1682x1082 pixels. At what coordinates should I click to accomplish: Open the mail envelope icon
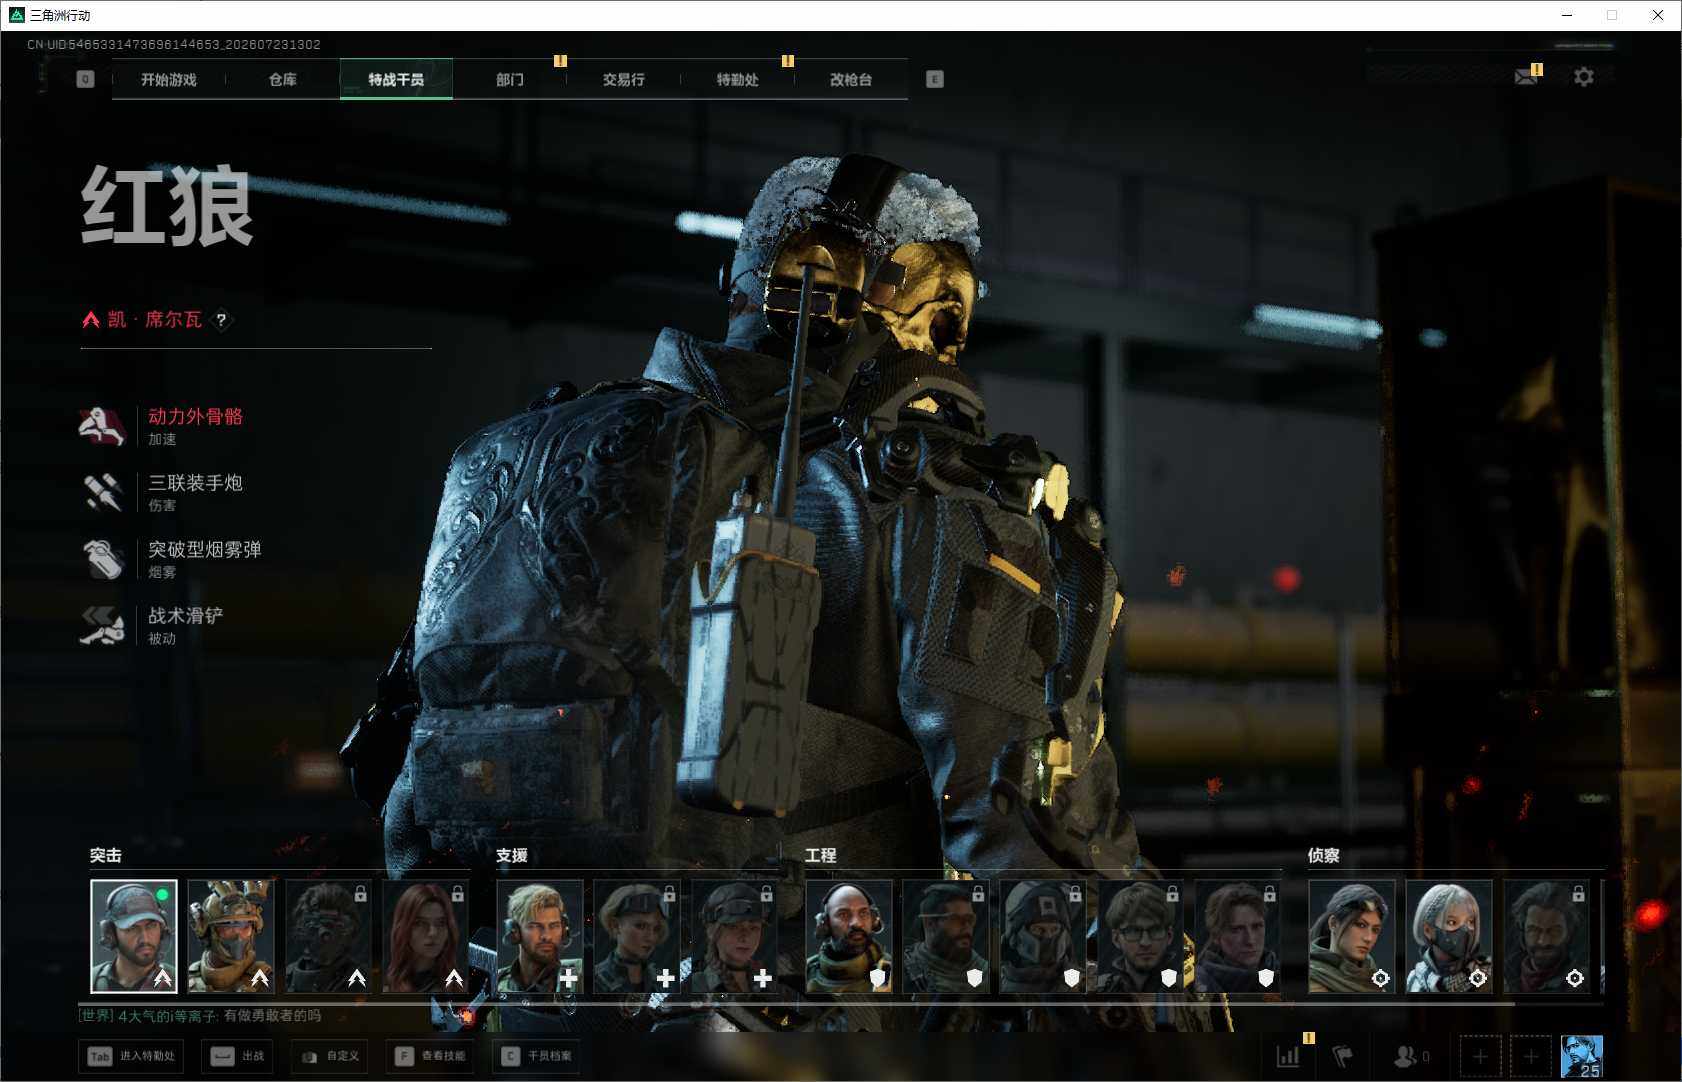pos(1526,77)
